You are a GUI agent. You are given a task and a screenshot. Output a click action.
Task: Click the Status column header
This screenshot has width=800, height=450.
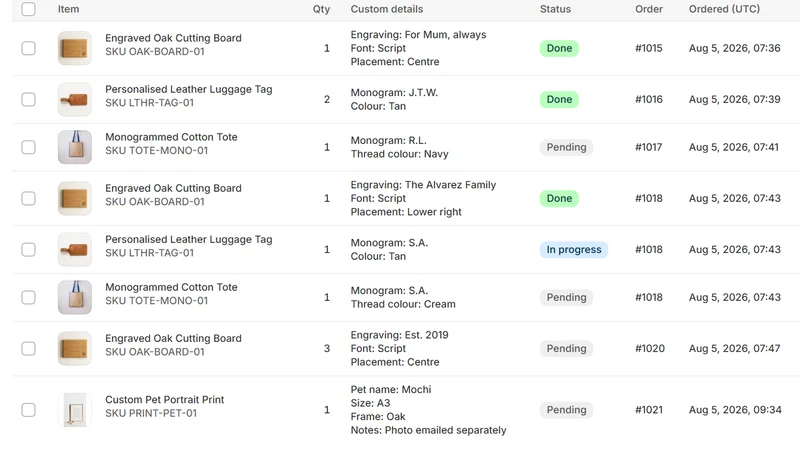[555, 9]
